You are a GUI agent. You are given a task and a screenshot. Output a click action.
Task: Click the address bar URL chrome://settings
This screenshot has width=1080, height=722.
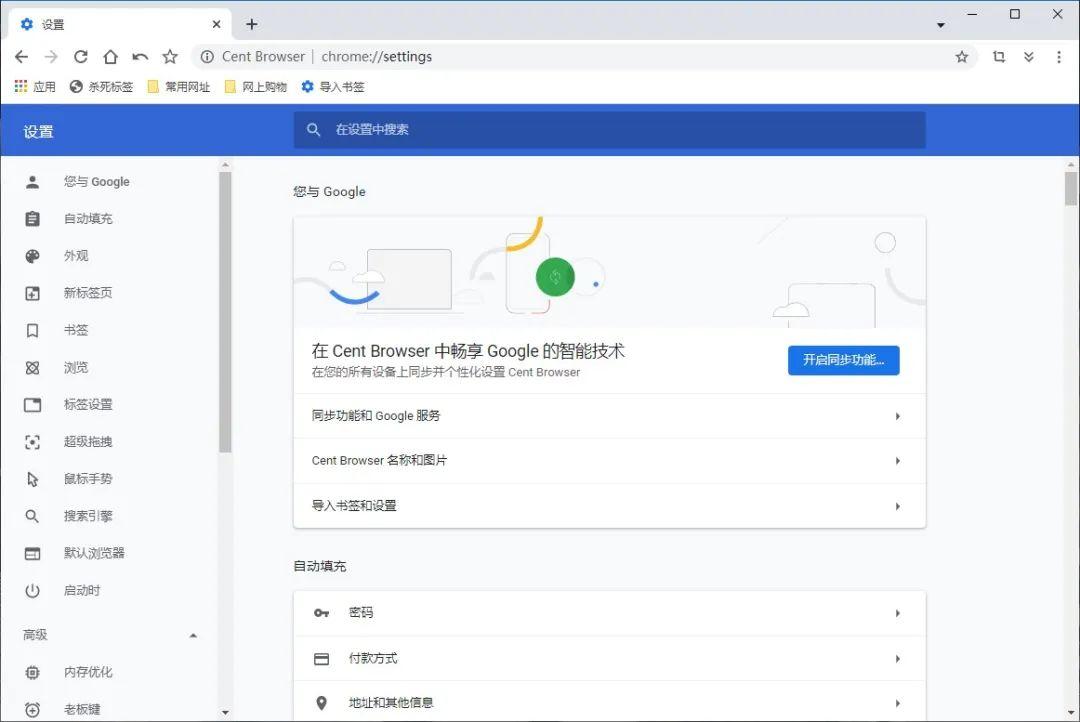pos(377,56)
